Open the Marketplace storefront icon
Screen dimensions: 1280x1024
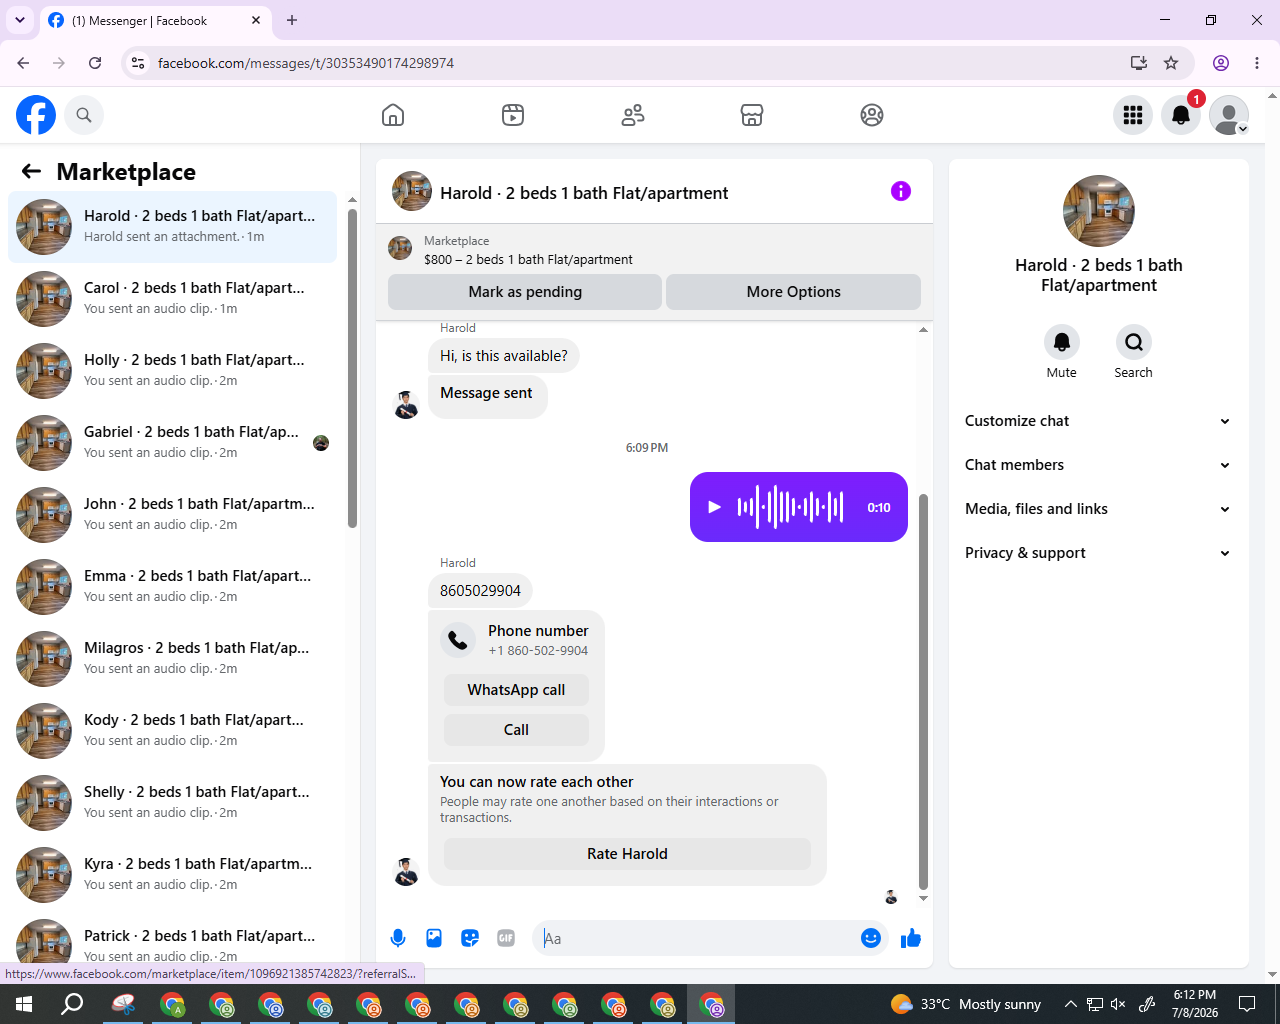point(752,115)
